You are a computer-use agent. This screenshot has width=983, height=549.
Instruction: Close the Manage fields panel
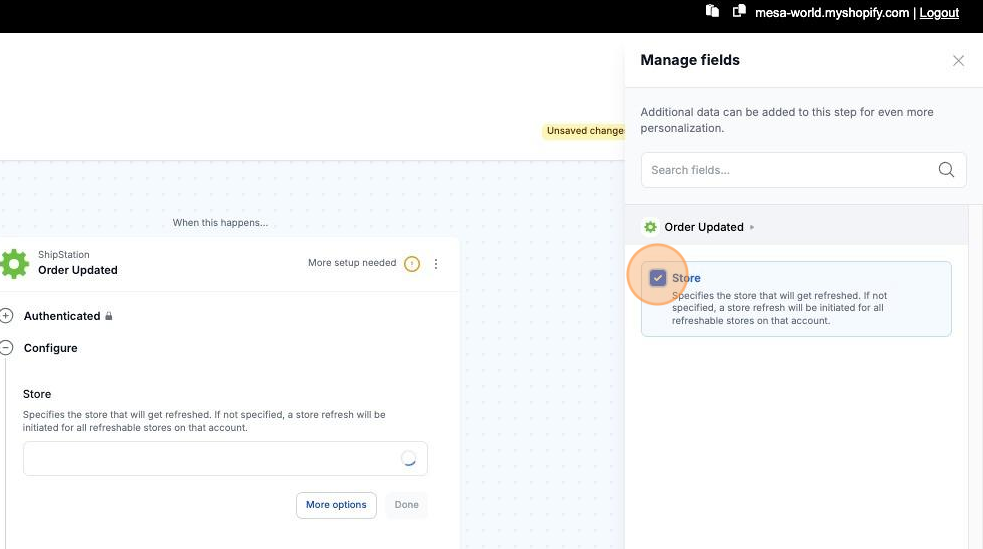click(x=958, y=61)
